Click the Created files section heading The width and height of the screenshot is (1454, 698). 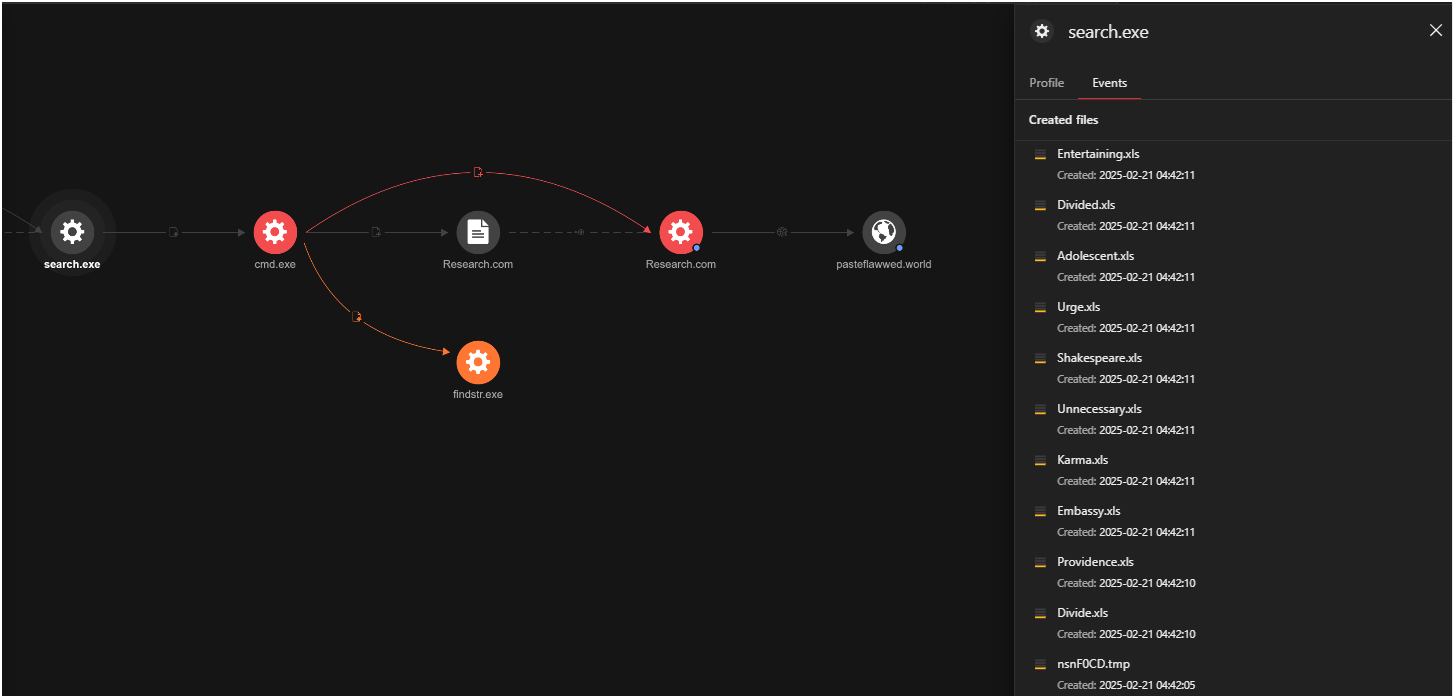coord(1063,120)
